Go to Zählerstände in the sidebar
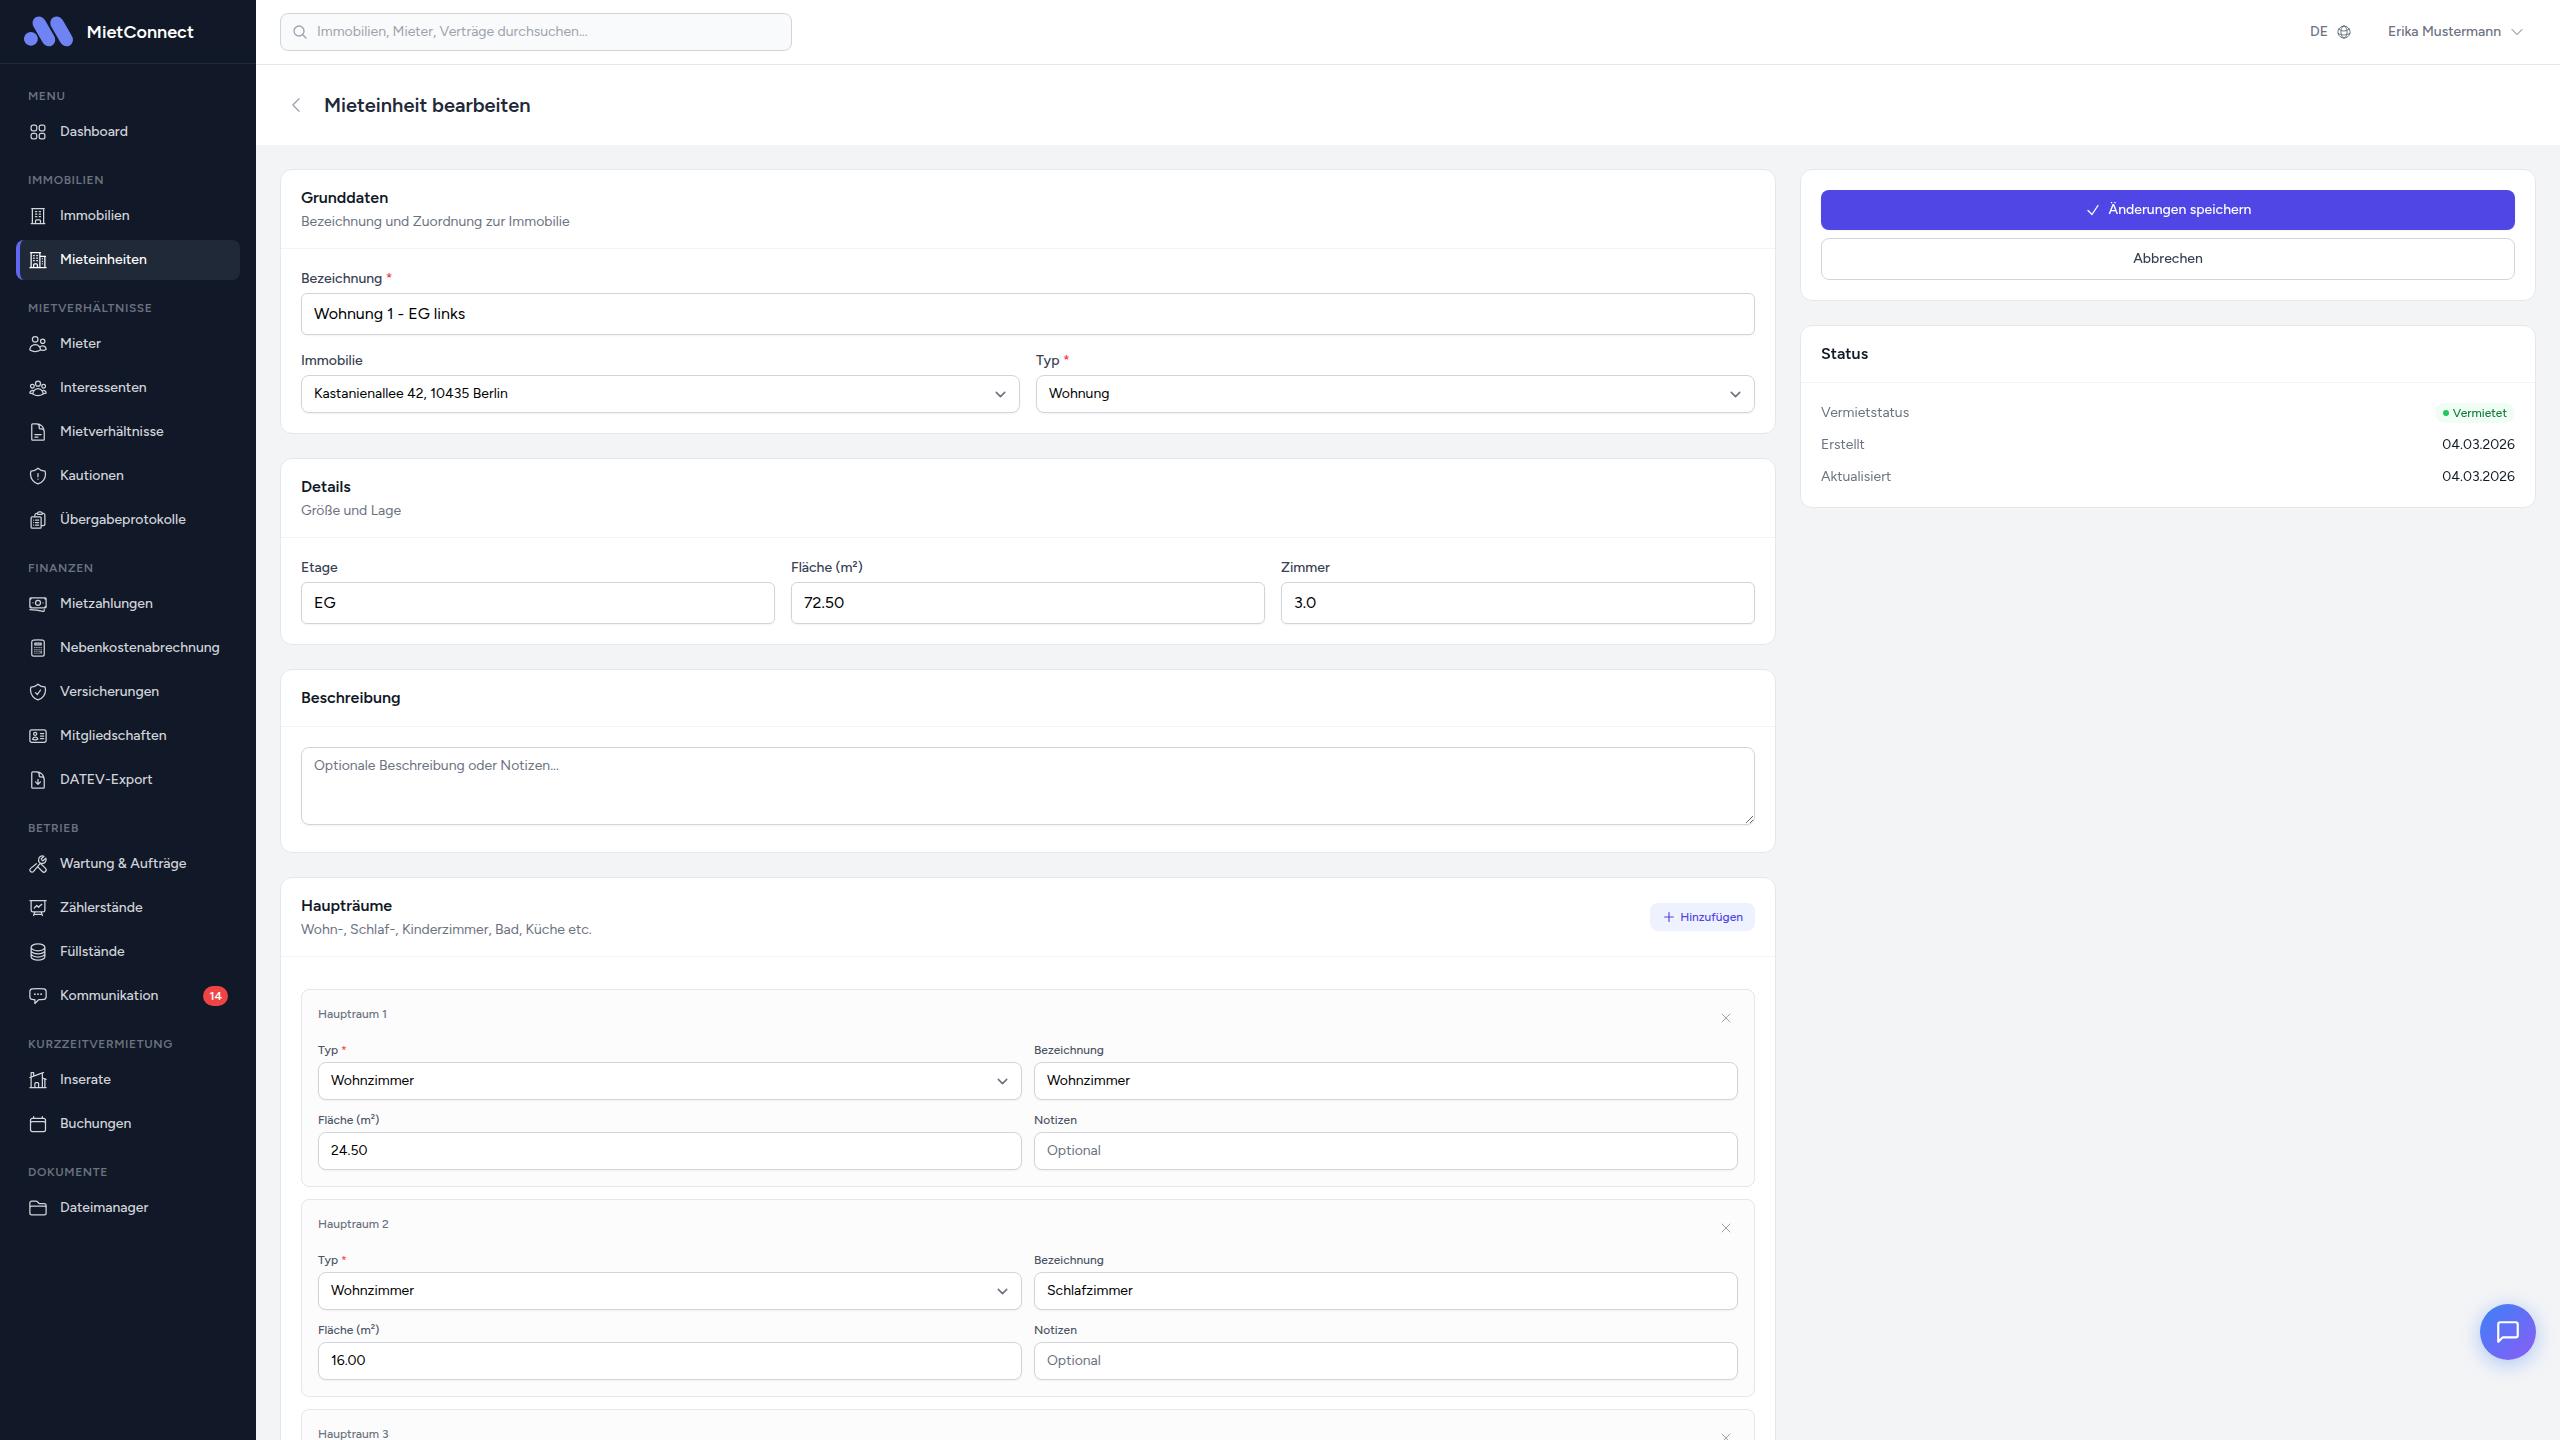2560x1440 pixels. (100, 908)
